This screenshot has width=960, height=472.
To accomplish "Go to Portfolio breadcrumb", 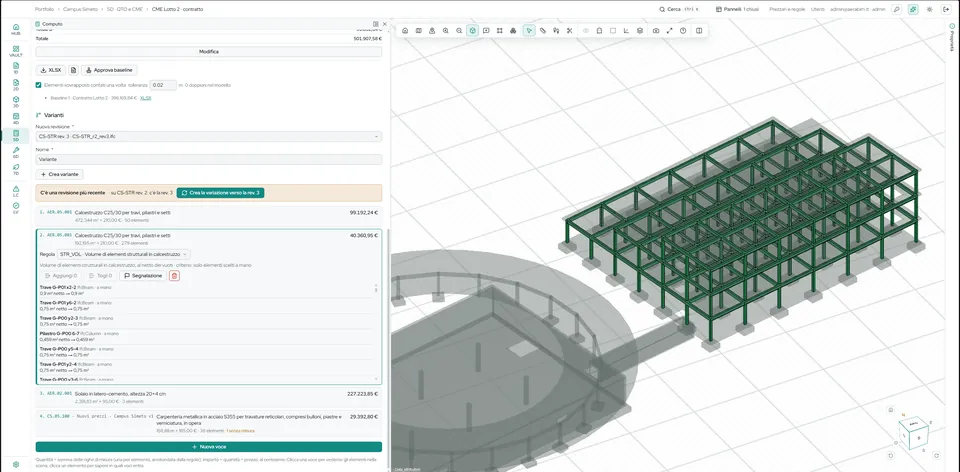I will coord(44,10).
